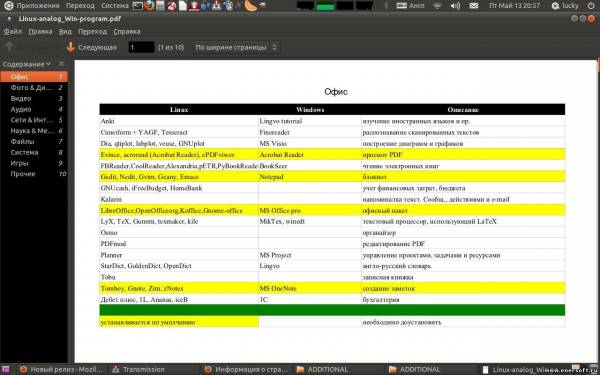
Task: Open Firefox from the top panel launcher
Action: click(x=149, y=6)
